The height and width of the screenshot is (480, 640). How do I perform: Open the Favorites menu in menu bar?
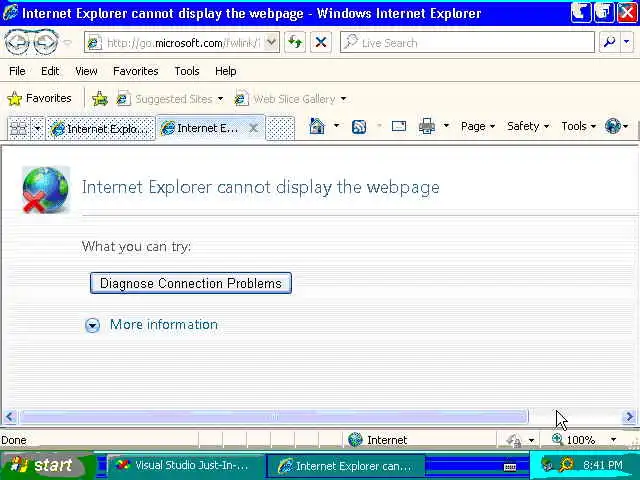[x=136, y=71]
